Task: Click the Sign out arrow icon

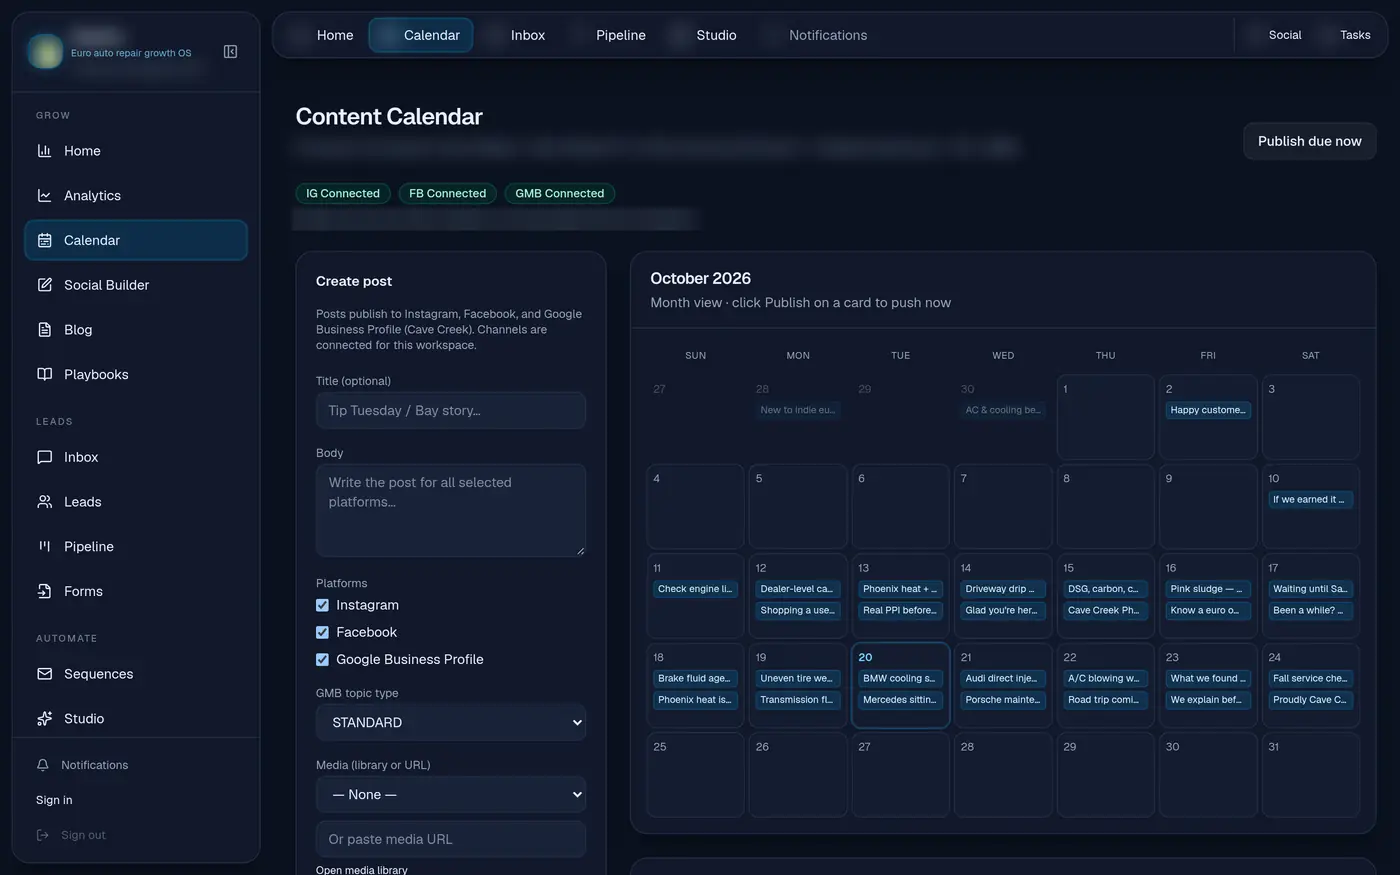Action: pyautogui.click(x=42, y=835)
